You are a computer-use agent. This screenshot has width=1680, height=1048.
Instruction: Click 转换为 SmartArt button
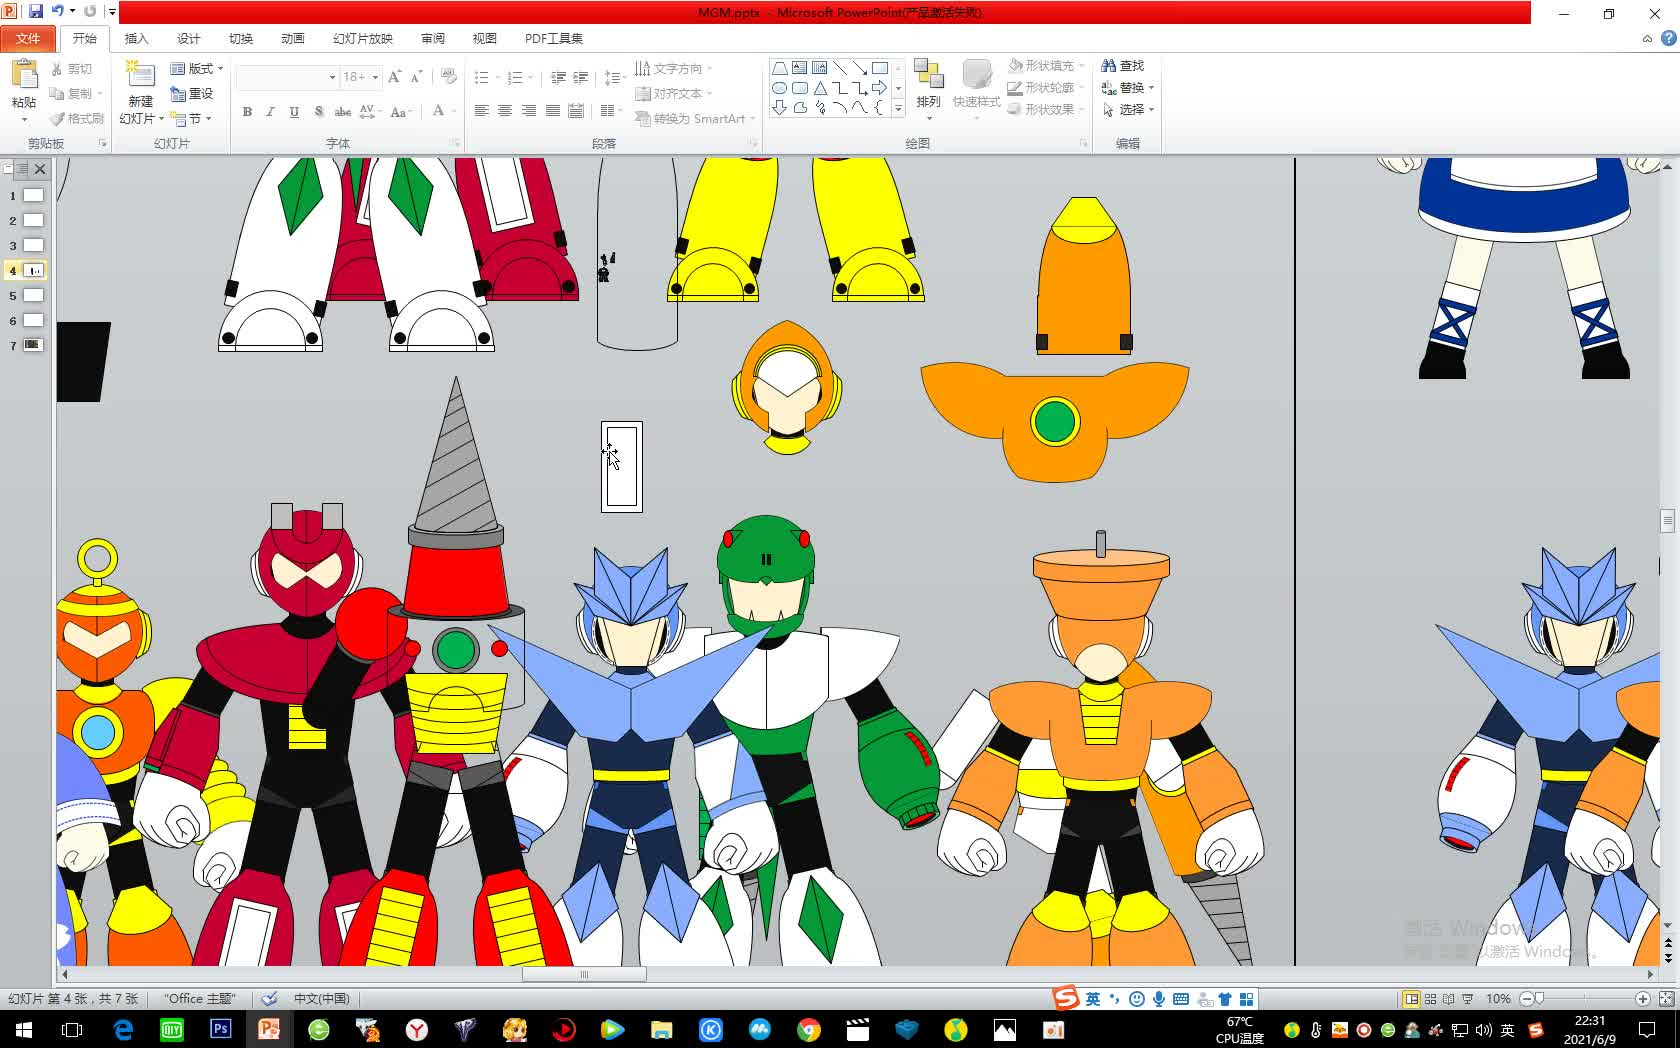point(695,119)
